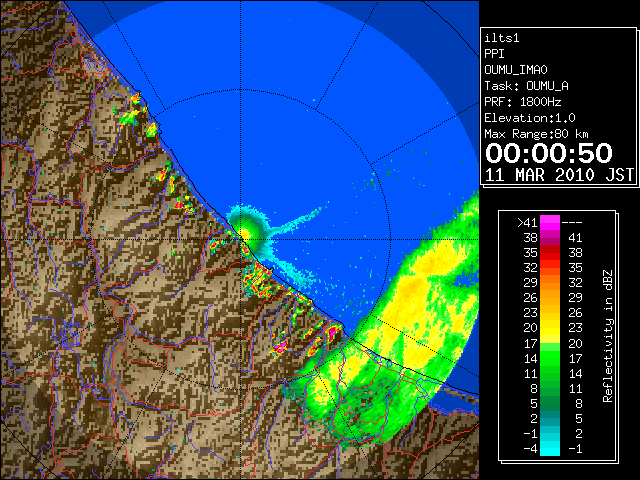Click the 'ilts1' label in info panel
Viewport: 640px width, 480px height.
tap(502, 38)
